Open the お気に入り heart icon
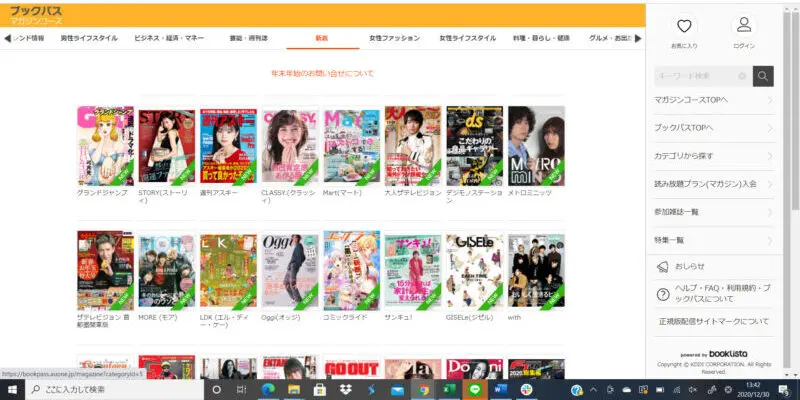Screen dimensions: 800x400 point(684,26)
